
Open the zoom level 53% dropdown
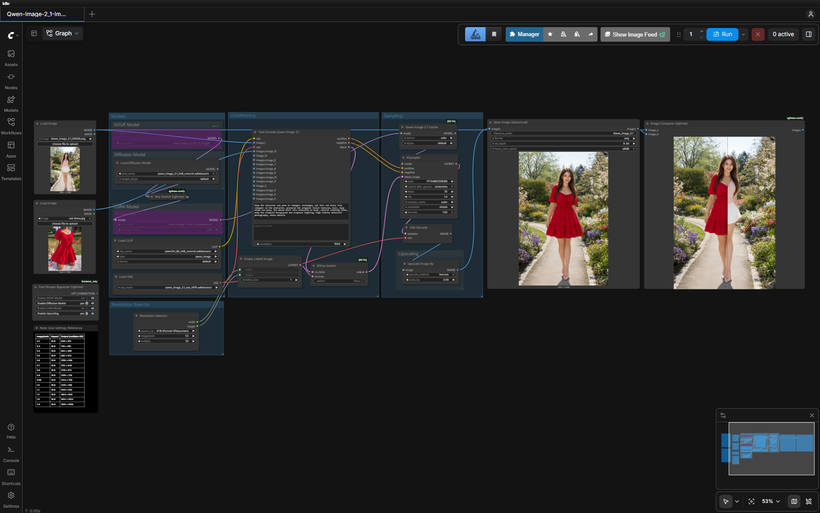771,501
